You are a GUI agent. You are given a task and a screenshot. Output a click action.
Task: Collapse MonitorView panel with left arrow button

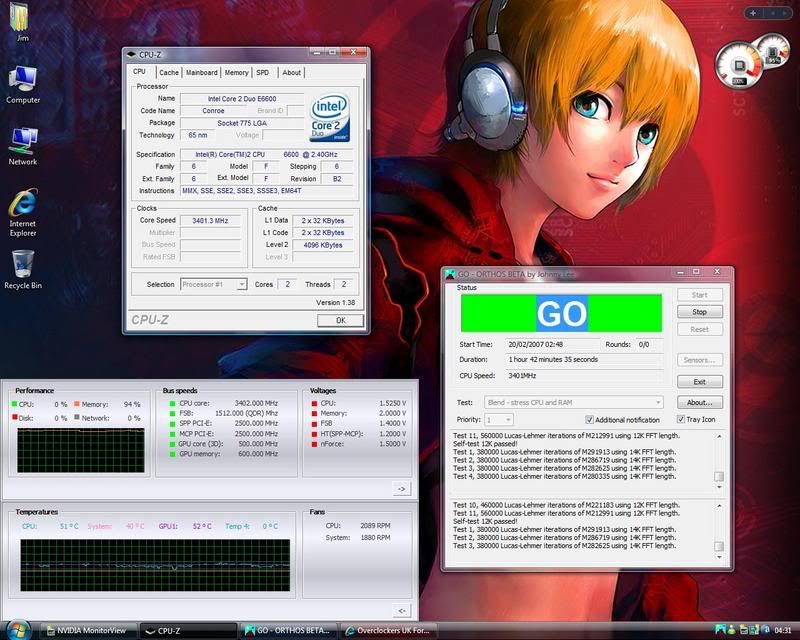(x=402, y=610)
